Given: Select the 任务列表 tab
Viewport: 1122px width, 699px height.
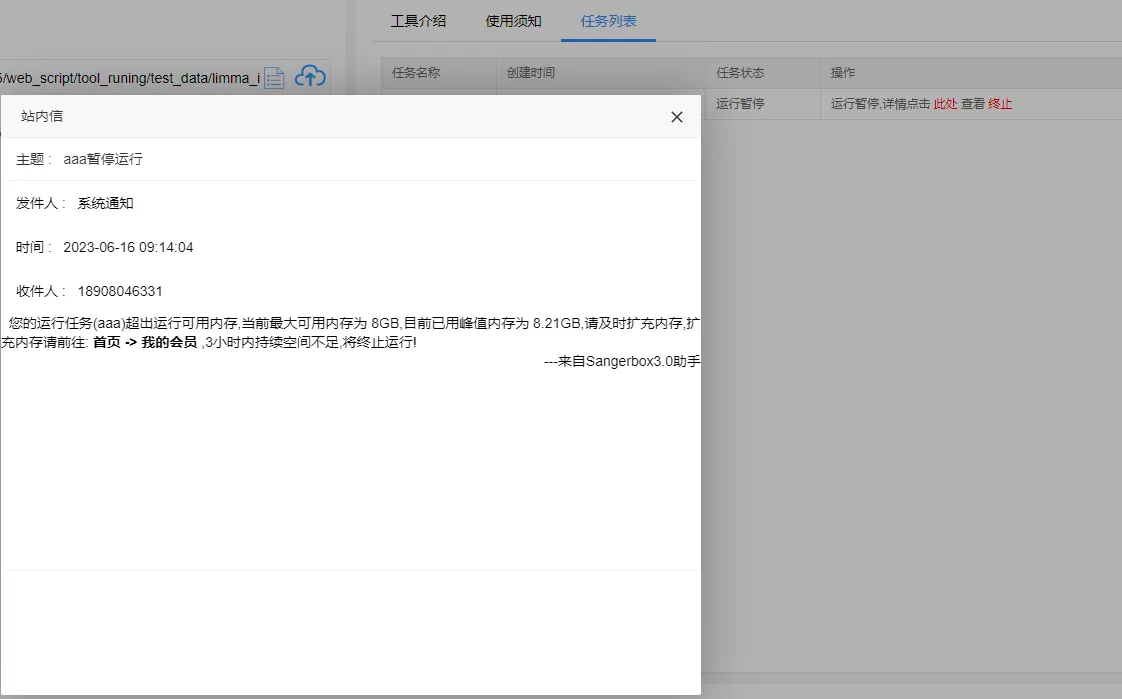Looking at the screenshot, I should tap(608, 21).
